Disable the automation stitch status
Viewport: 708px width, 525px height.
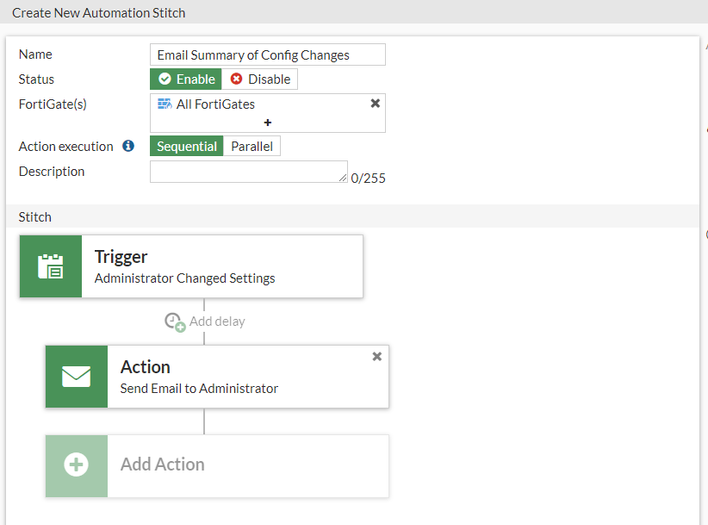pos(260,79)
